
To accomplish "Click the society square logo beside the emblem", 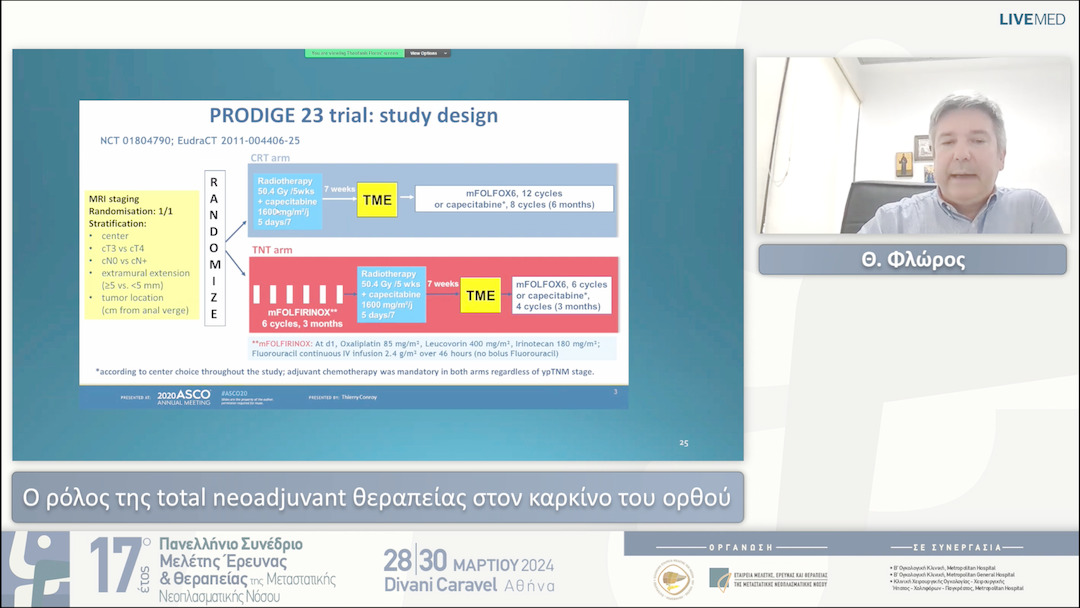I will pos(719,579).
